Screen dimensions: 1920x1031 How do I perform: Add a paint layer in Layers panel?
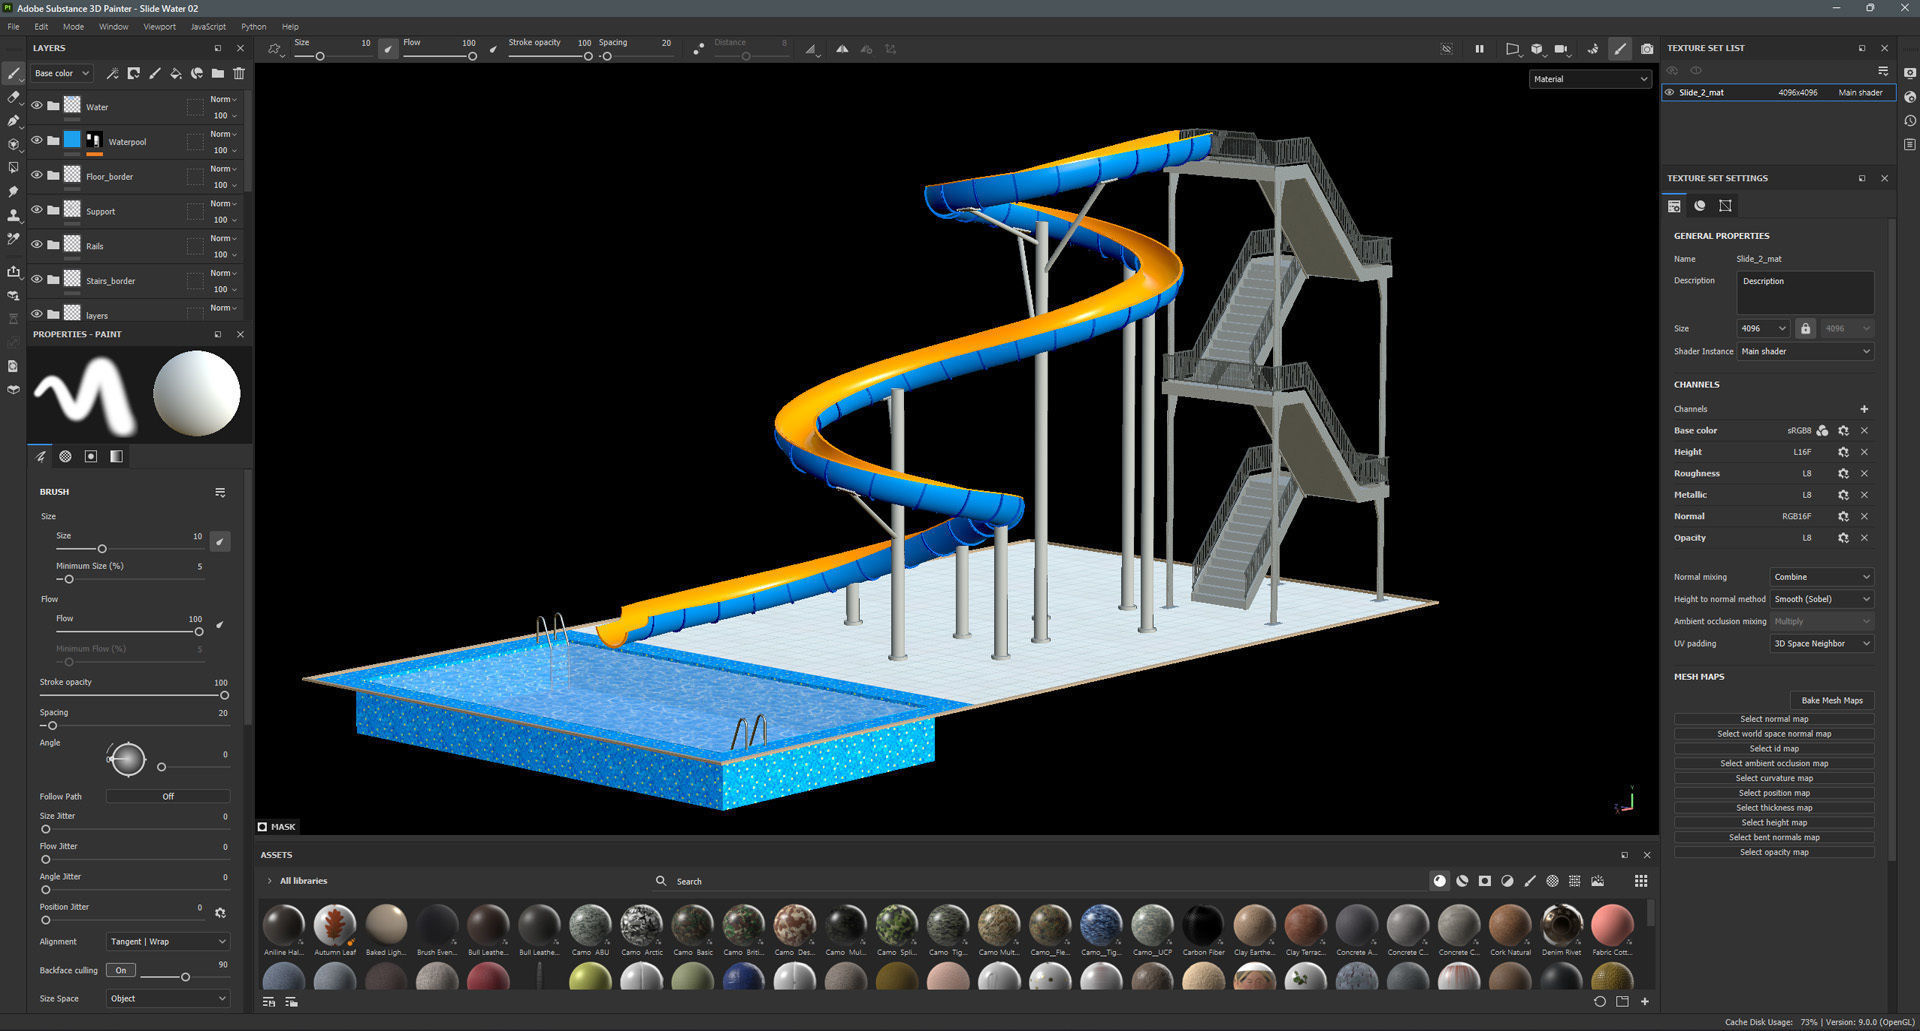point(155,73)
